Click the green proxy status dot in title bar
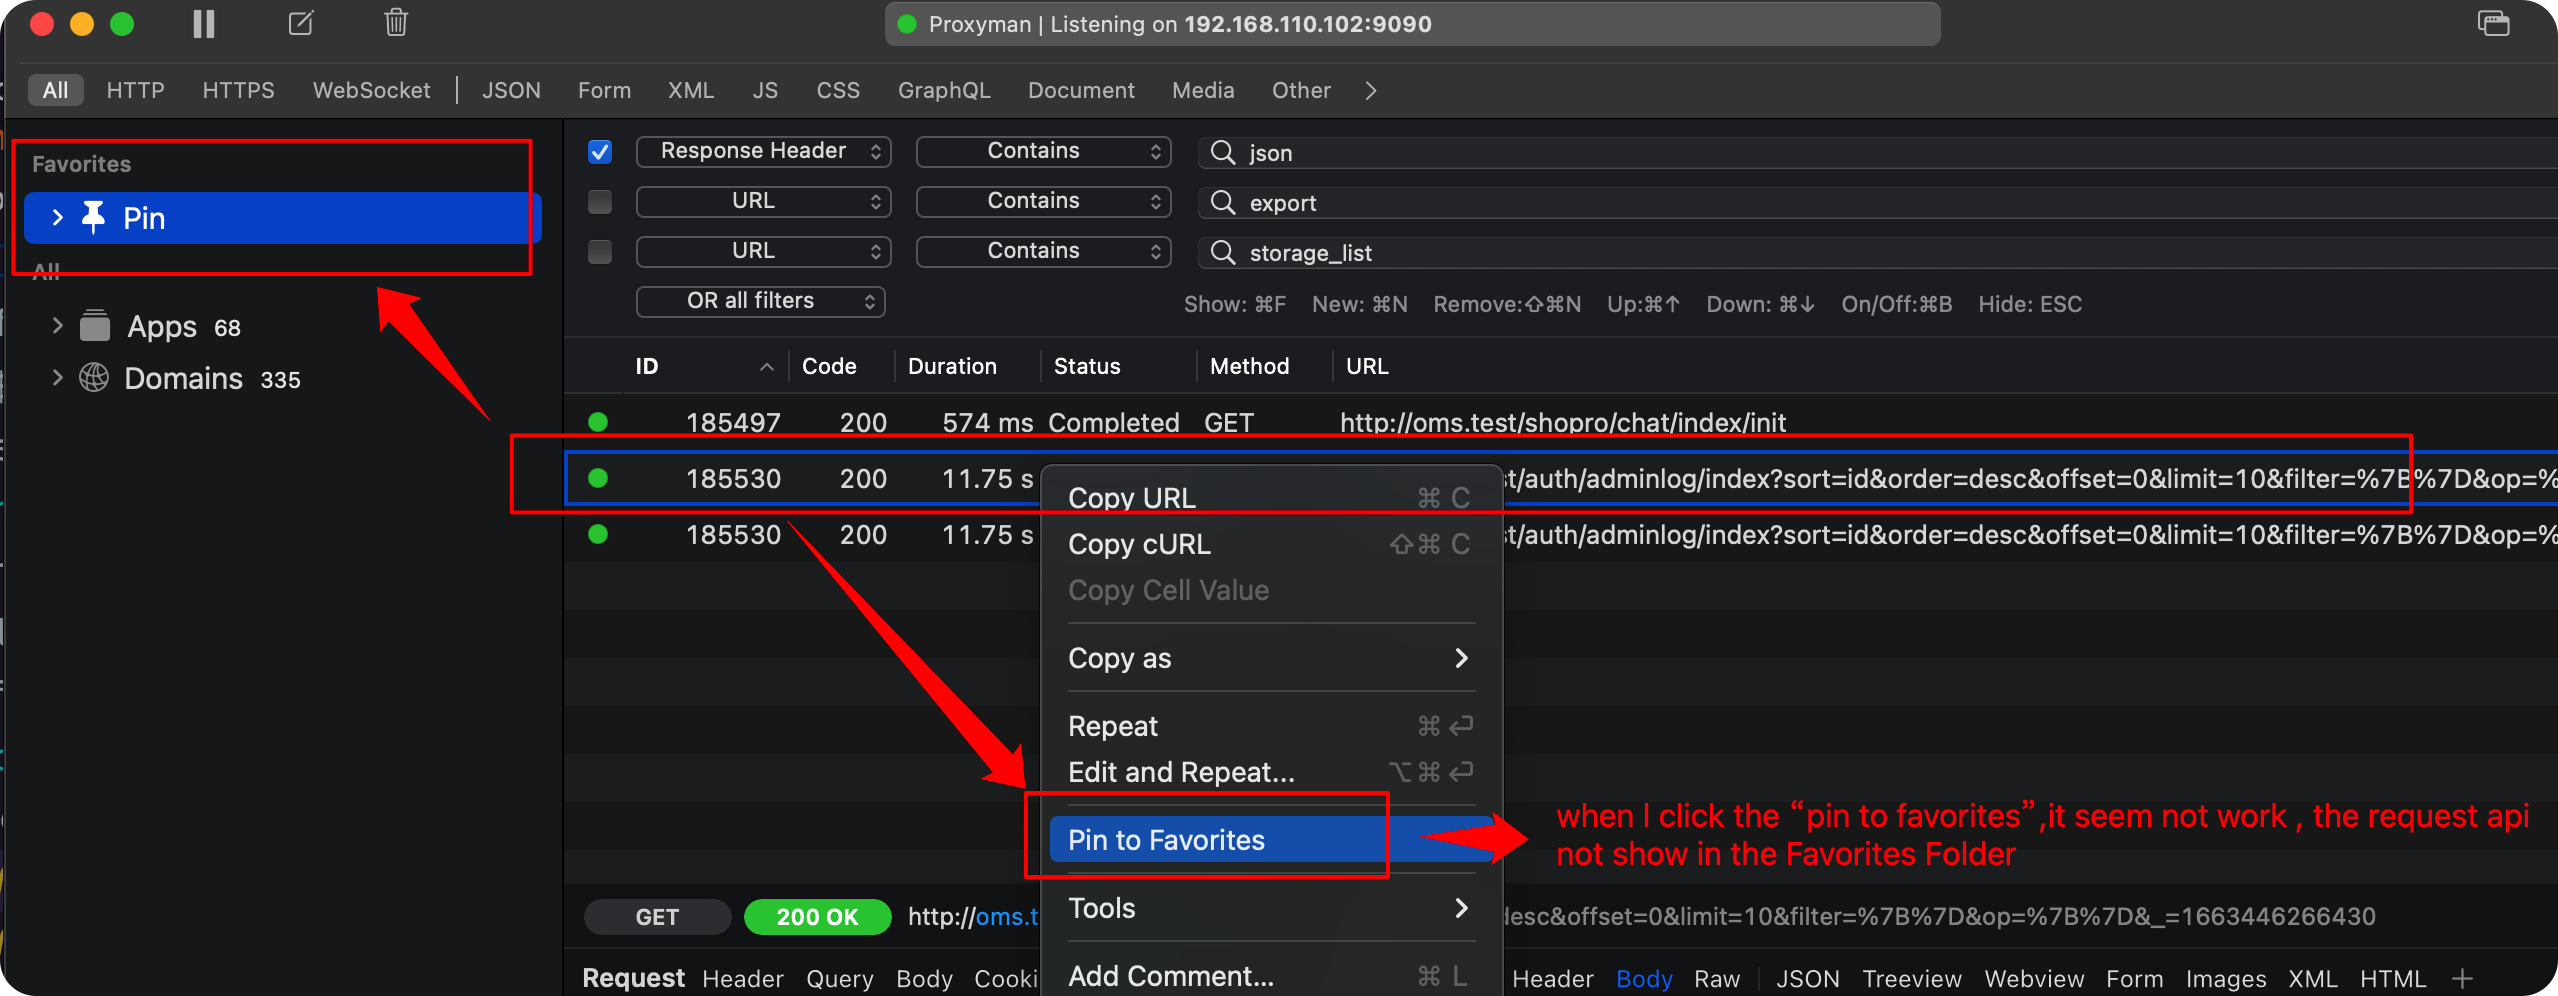 (x=907, y=24)
